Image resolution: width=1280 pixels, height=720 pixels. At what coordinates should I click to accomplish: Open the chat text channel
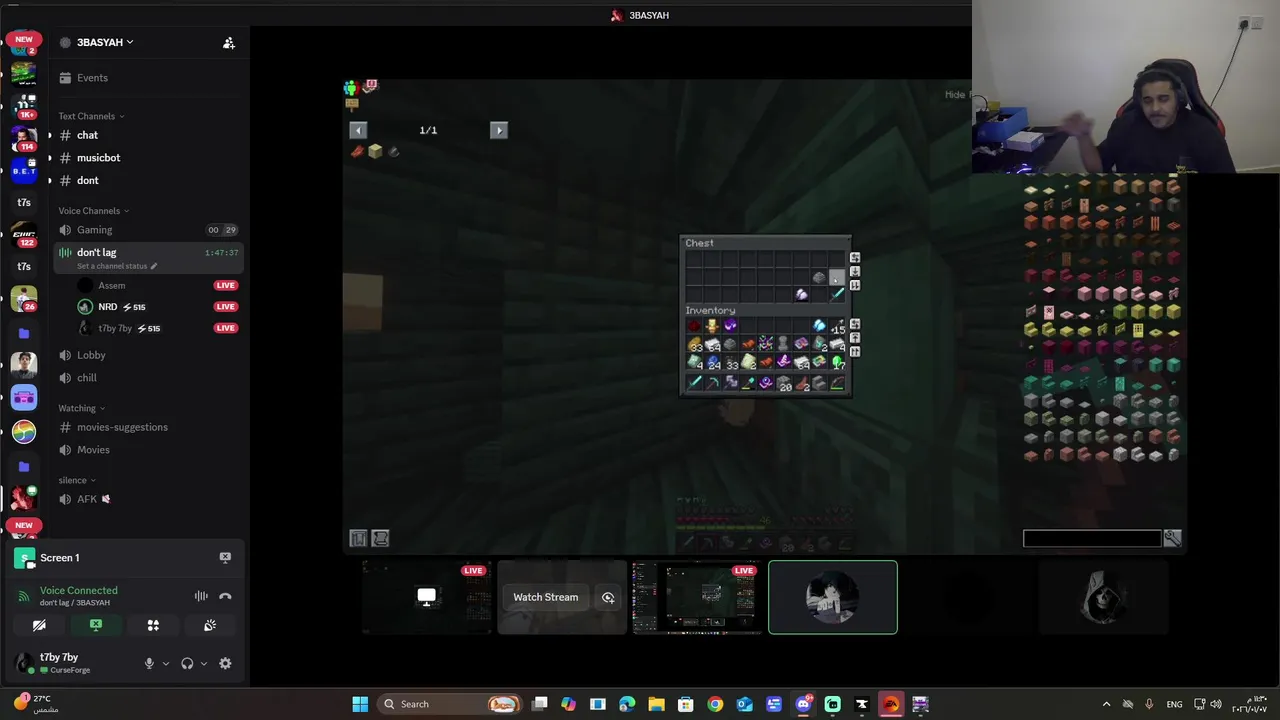[x=148, y=135]
